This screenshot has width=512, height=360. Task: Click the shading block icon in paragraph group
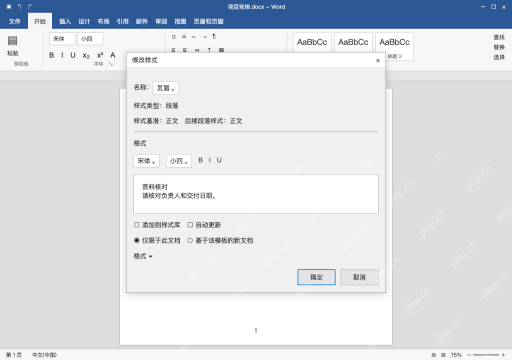click(x=221, y=50)
